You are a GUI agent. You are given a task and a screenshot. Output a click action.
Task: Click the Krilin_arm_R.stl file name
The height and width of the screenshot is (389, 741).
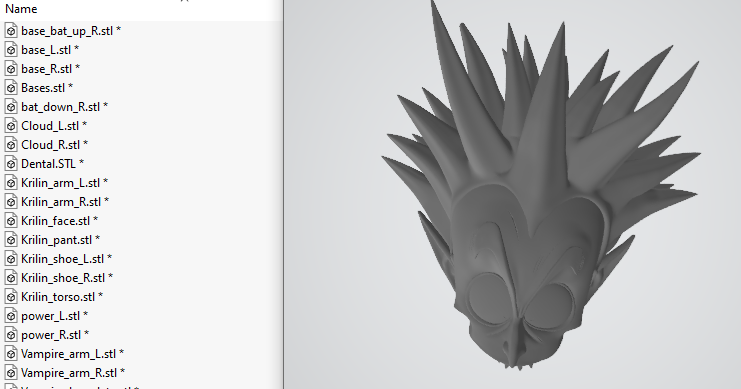pyautogui.click(x=65, y=202)
